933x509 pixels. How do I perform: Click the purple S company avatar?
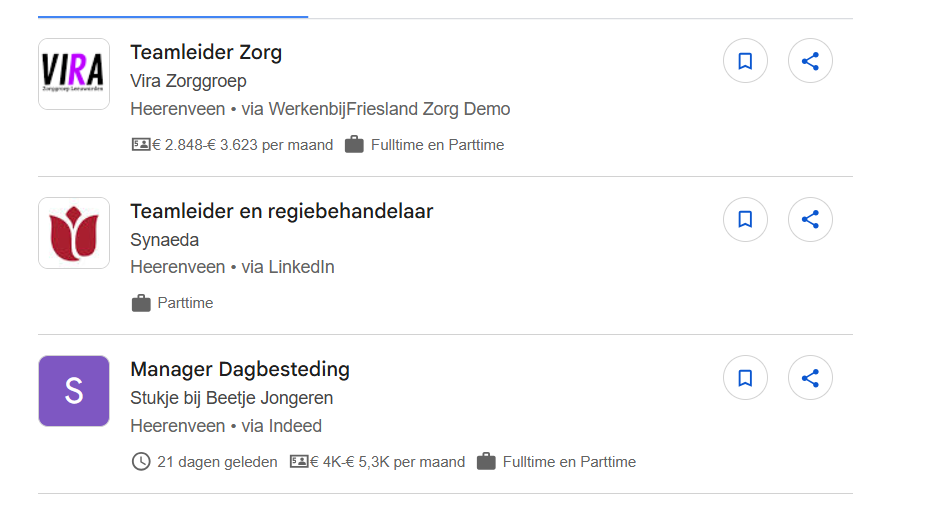coord(74,391)
